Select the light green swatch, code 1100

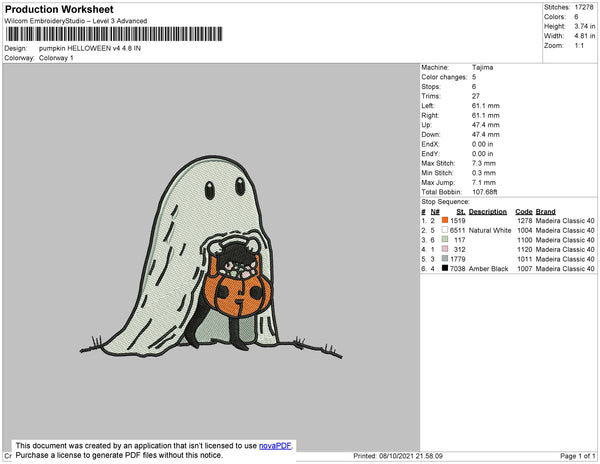445,239
